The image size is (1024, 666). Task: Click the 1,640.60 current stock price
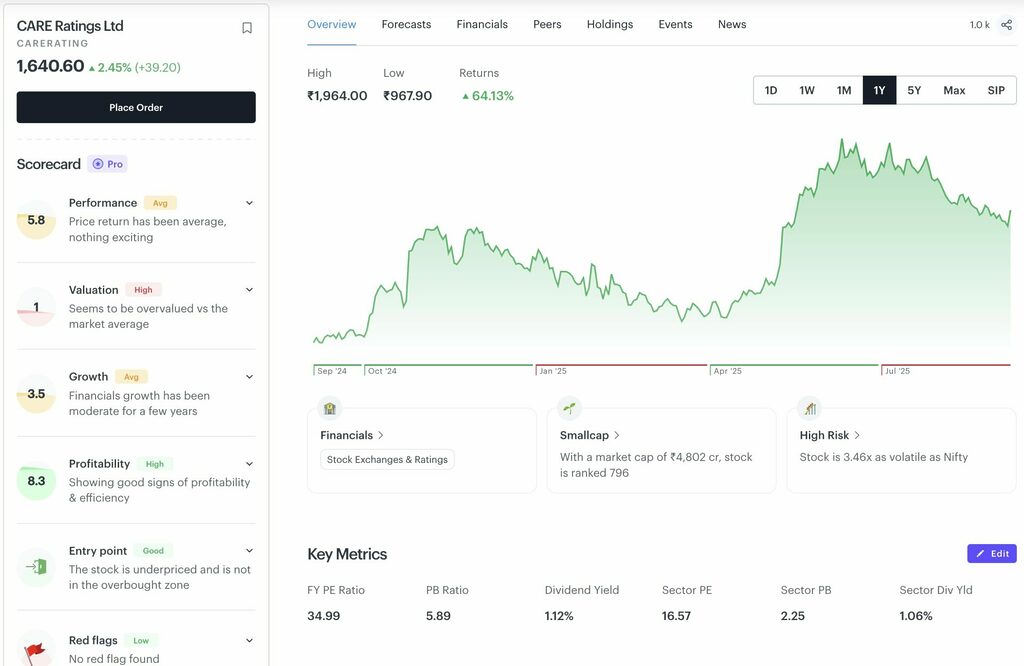click(x=50, y=66)
